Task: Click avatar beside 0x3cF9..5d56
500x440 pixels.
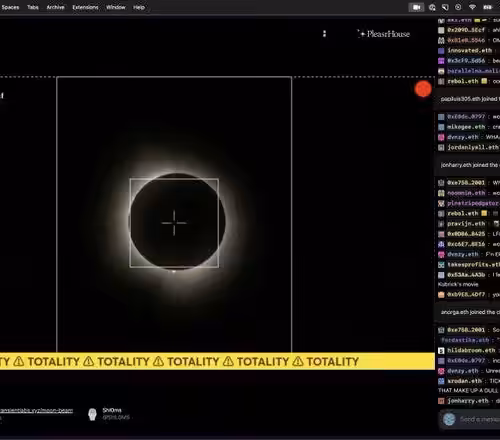Action: tap(441, 61)
